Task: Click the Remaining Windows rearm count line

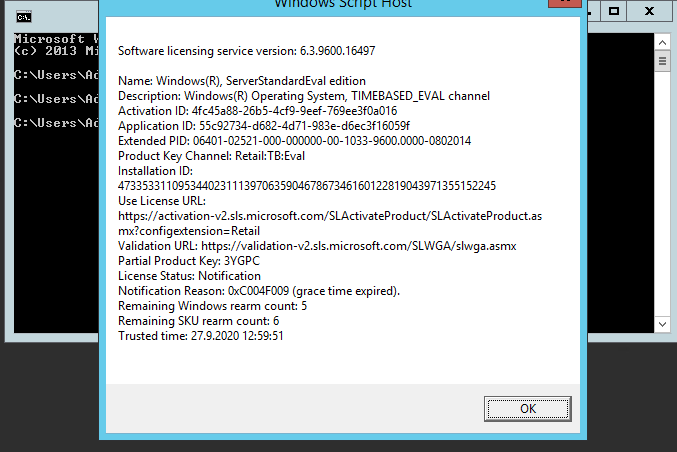Action: (x=212, y=305)
